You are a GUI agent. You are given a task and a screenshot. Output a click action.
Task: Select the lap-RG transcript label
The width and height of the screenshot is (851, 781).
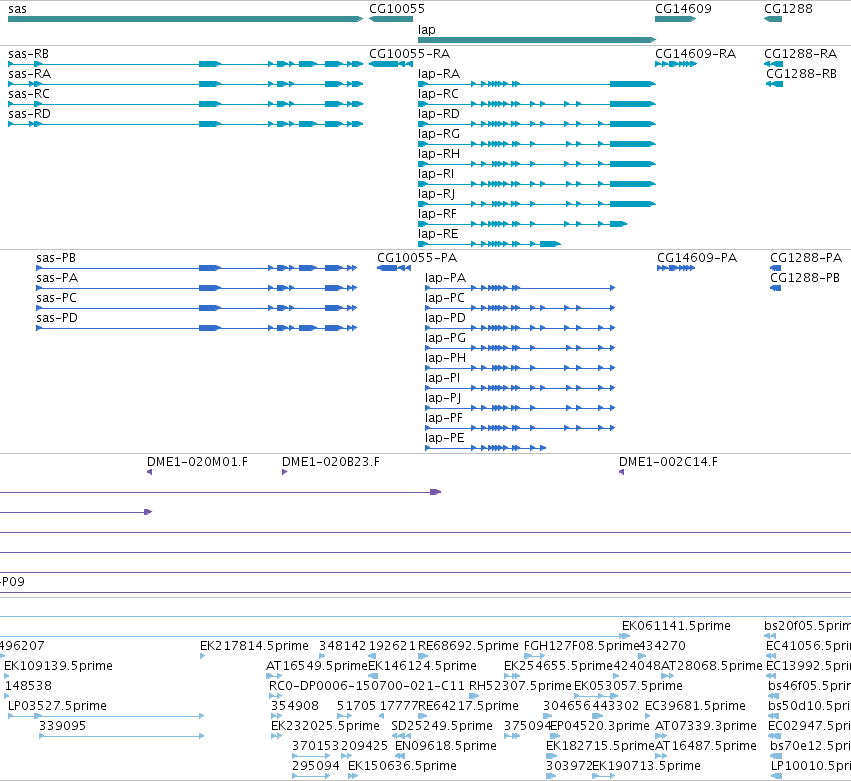coord(439,134)
